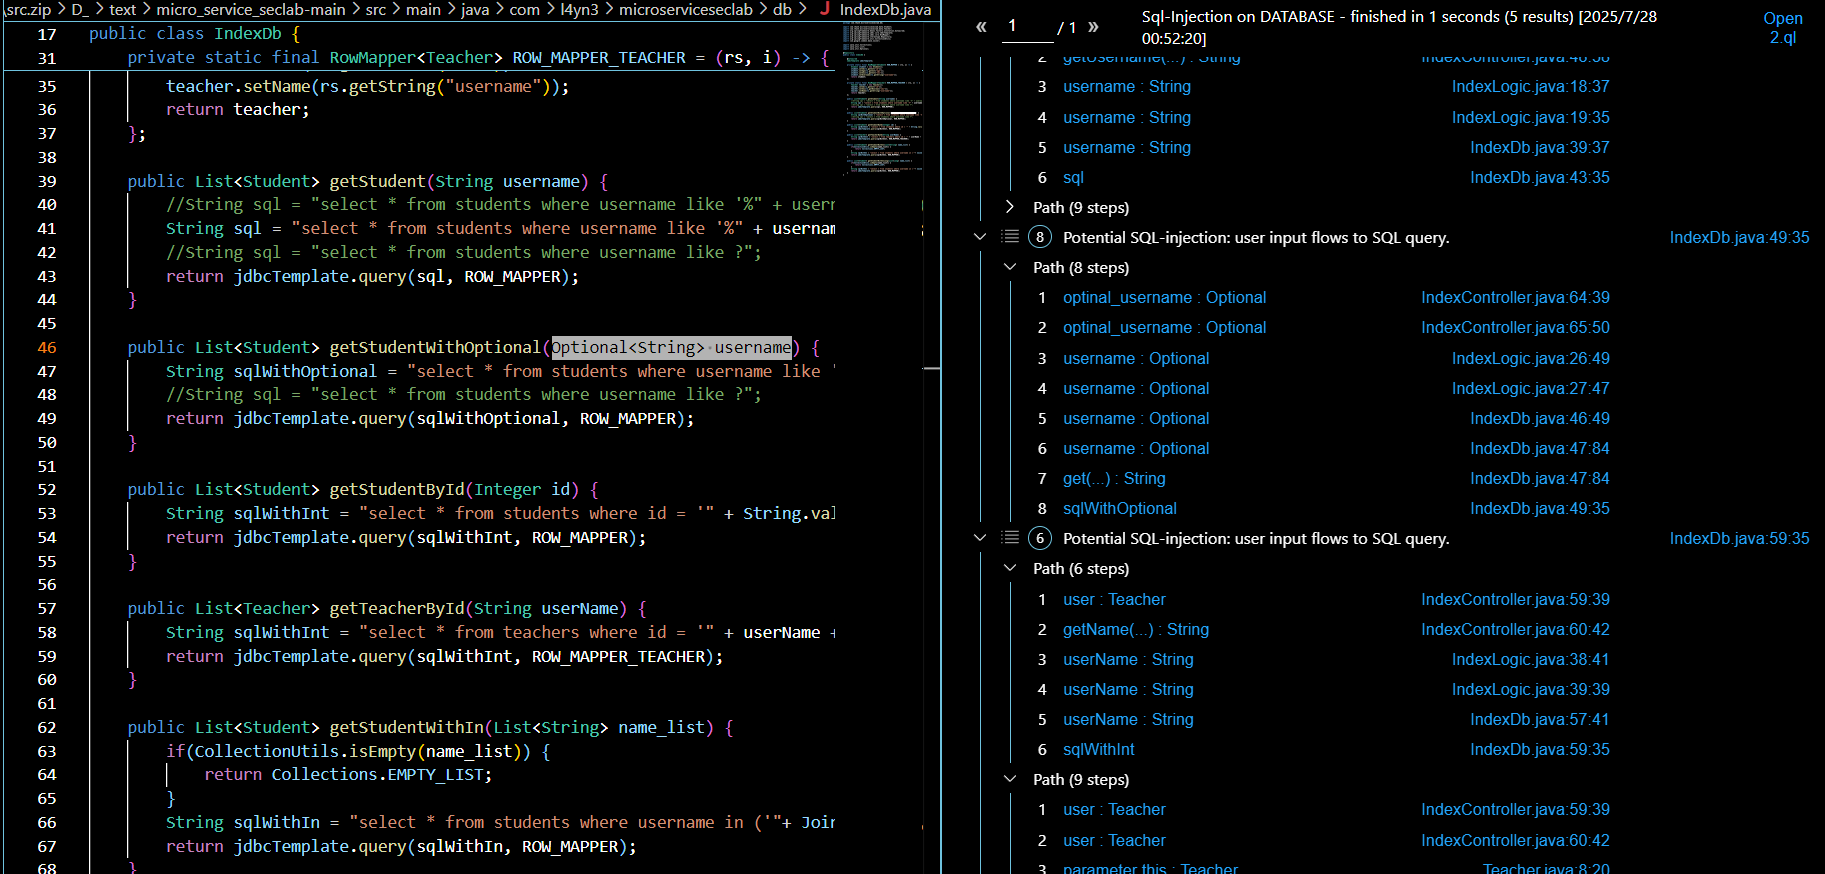Click the circled 8 path badge

[1040, 237]
